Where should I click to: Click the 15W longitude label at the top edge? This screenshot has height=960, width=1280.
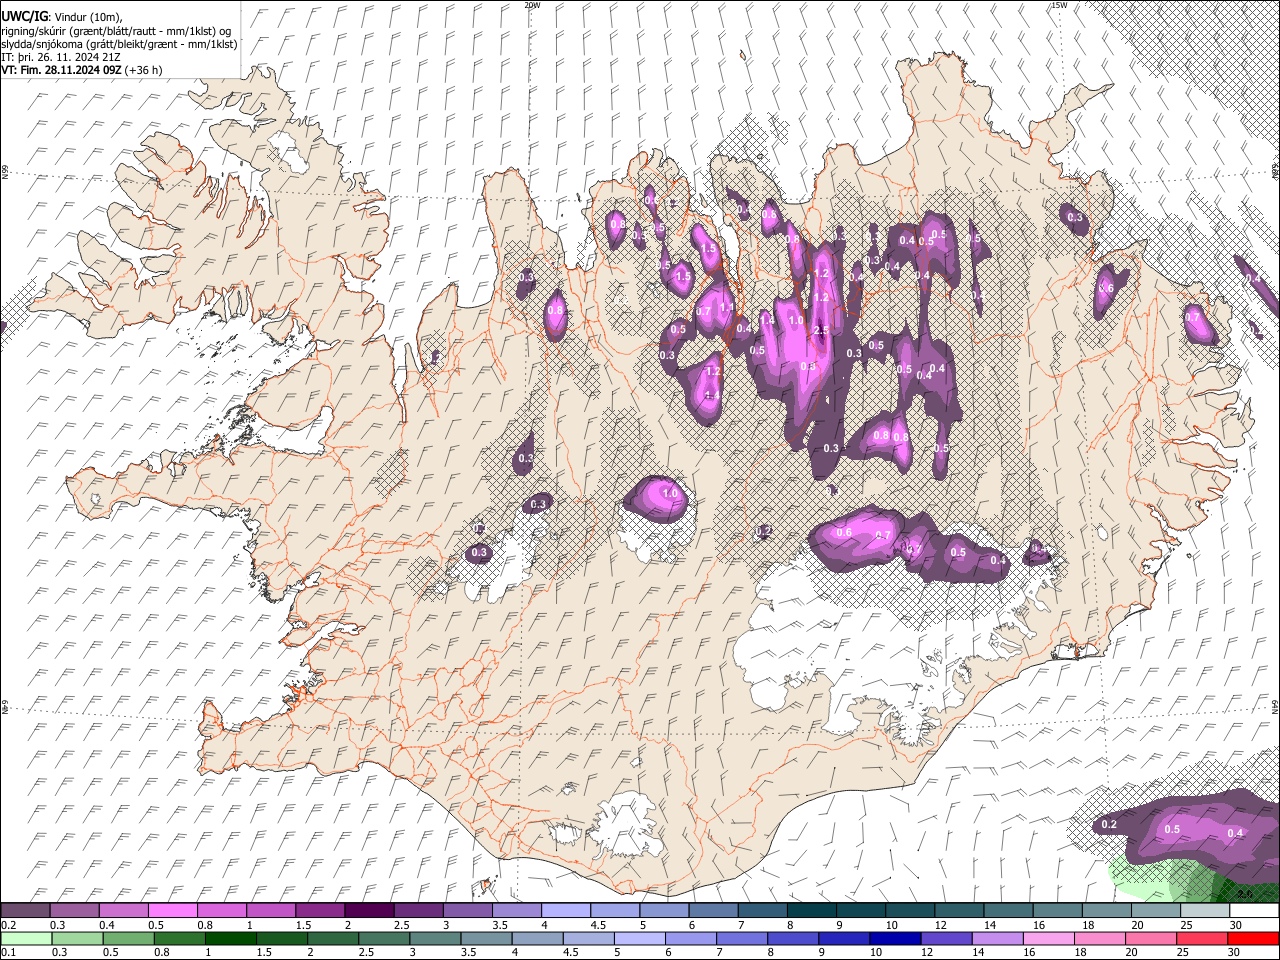(1059, 5)
